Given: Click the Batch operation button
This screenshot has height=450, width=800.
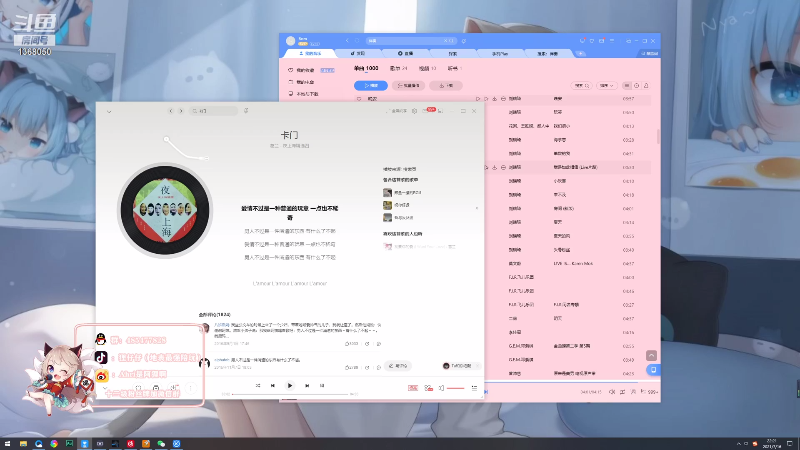Looking at the screenshot, I should tap(409, 86).
